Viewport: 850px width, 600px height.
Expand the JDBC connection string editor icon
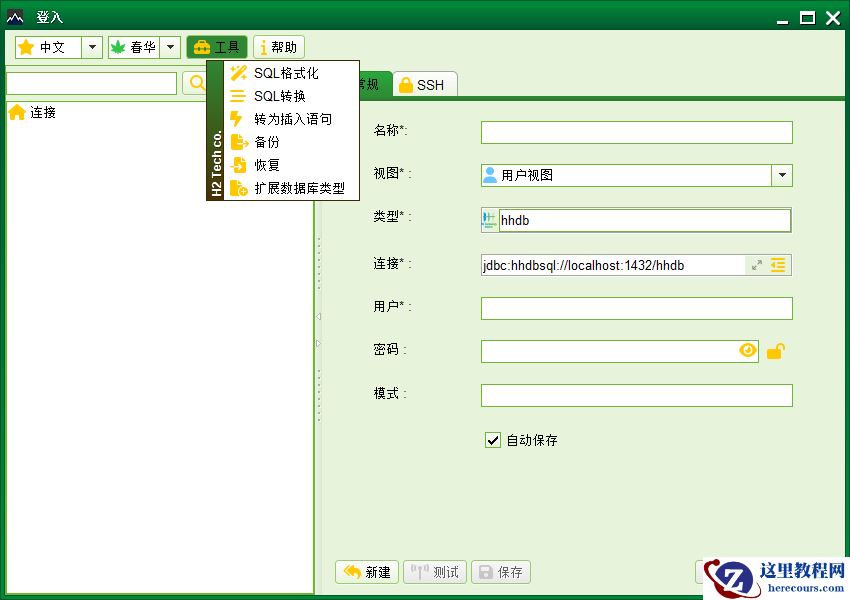pos(758,264)
